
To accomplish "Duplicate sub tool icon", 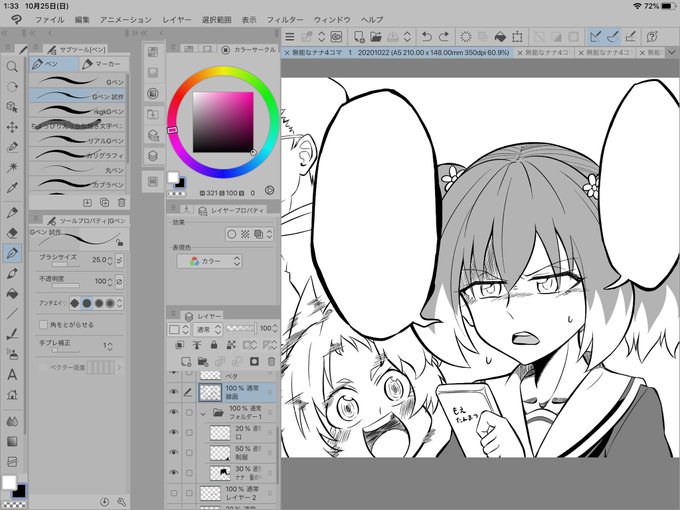I will (105, 202).
